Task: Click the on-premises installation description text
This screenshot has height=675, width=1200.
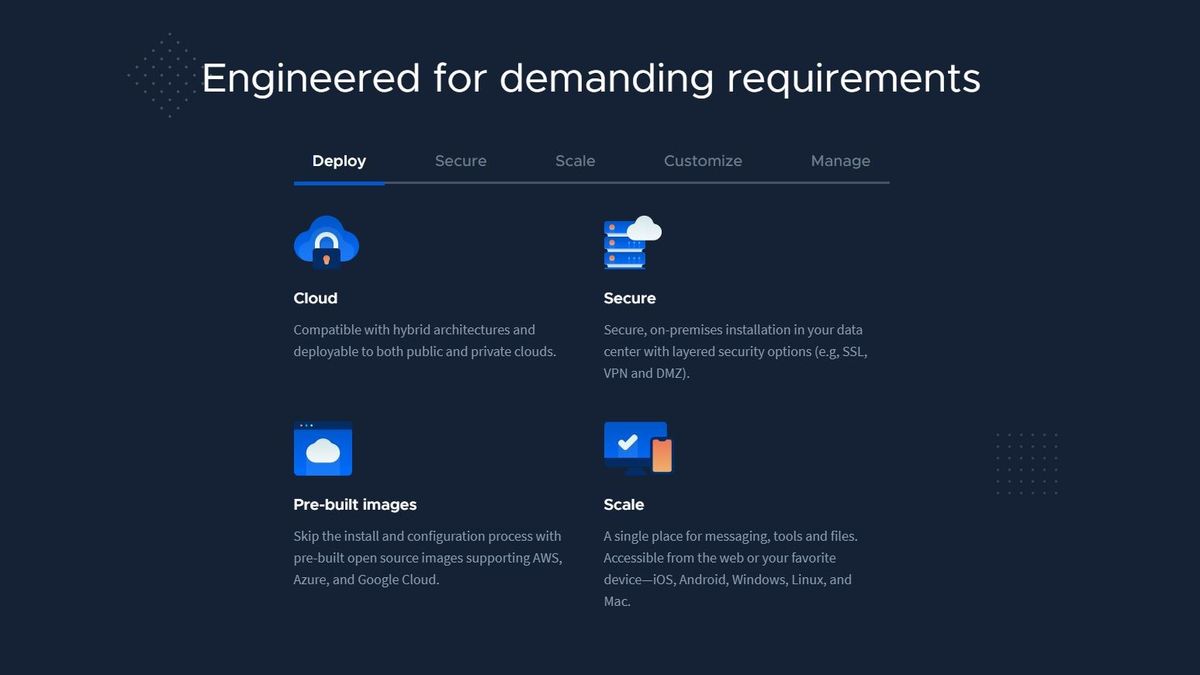Action: [x=735, y=351]
